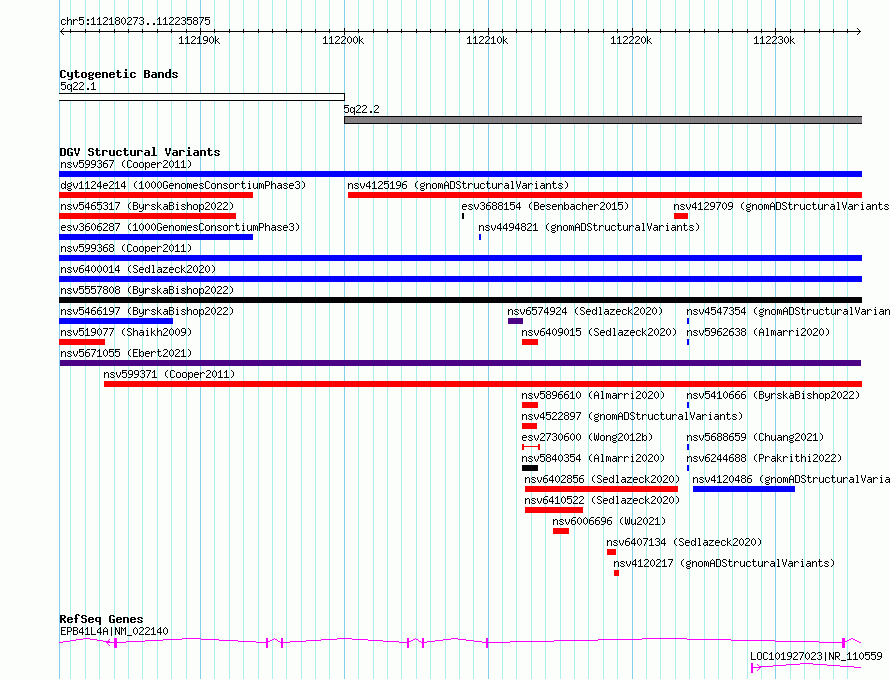Click the 112200k ruler tick label
Image resolution: width=890 pixels, height=679 pixels.
[343, 40]
